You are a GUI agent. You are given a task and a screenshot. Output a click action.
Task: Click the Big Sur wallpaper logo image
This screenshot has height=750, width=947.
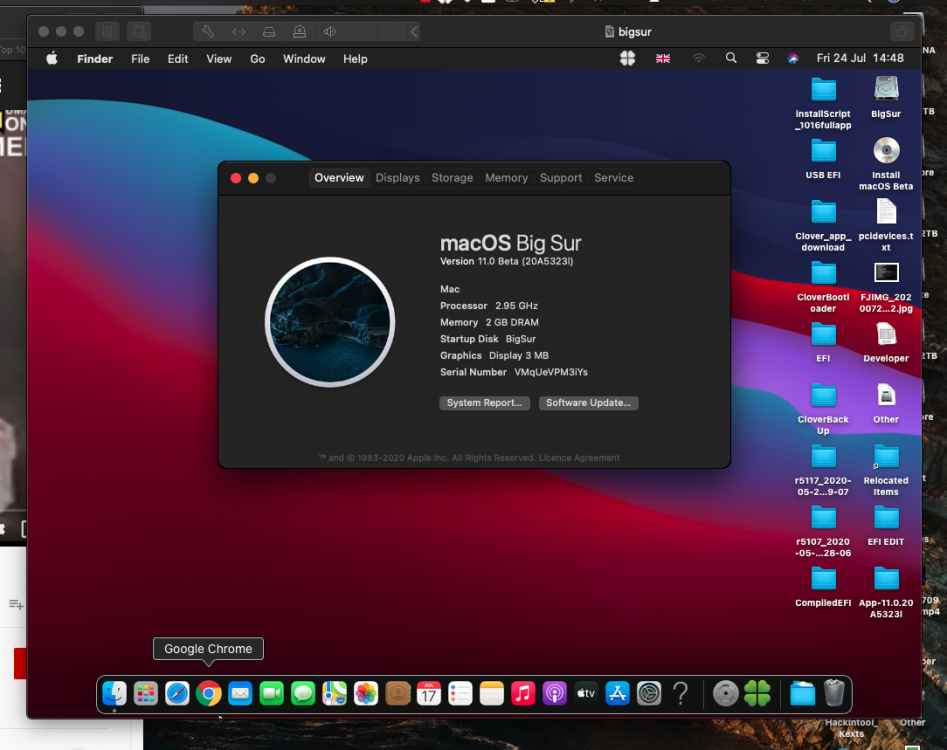(x=330, y=322)
